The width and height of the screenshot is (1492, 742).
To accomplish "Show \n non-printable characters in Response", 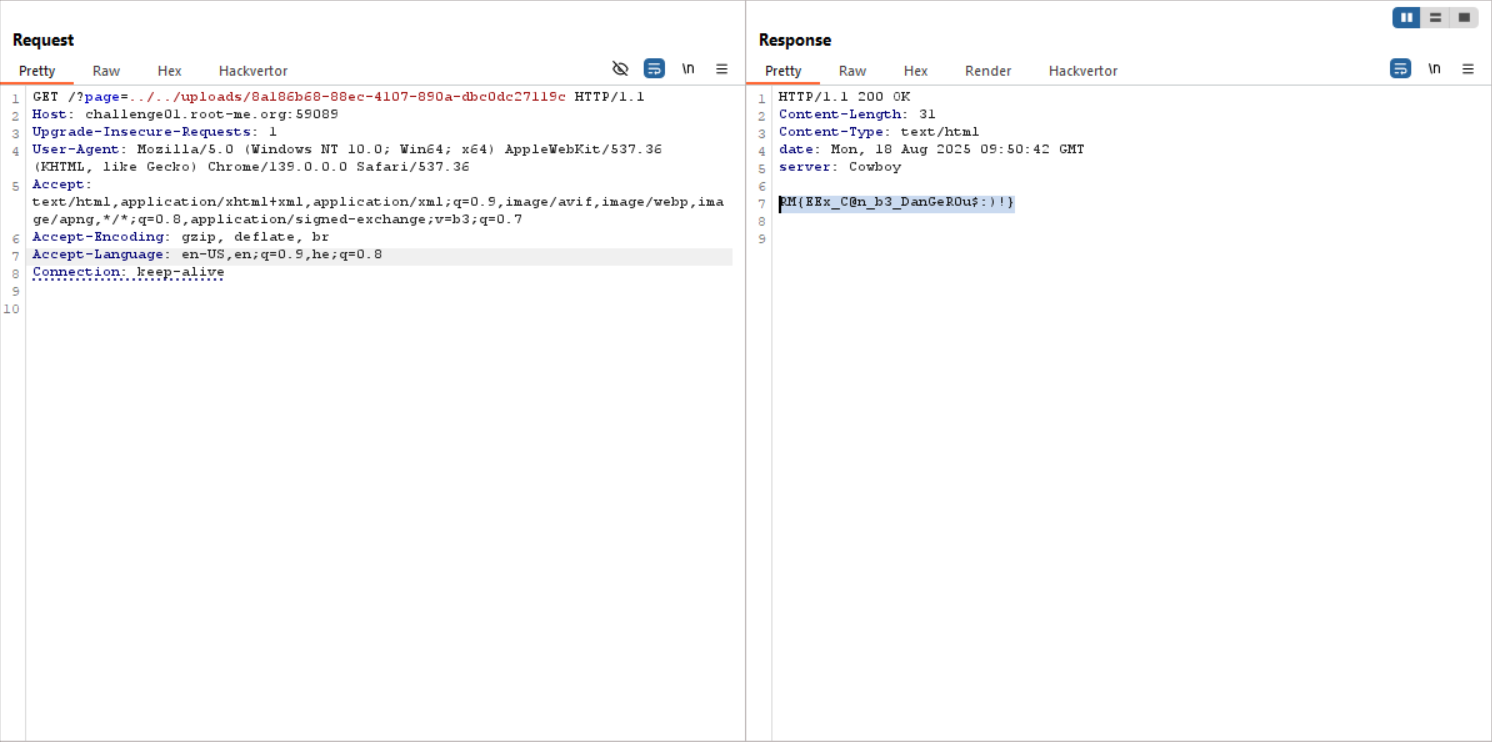I will [1434, 69].
